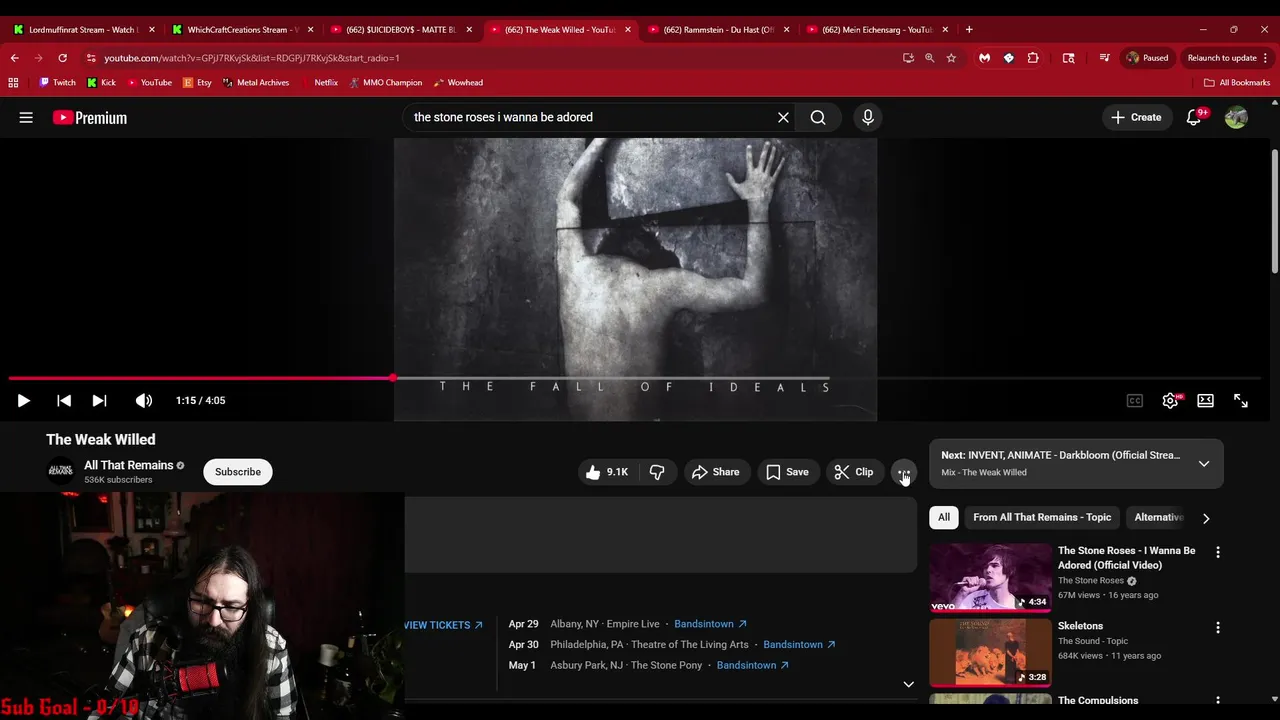Image resolution: width=1280 pixels, height=720 pixels.
Task: Open the All That Remains channel avatar
Action: tap(61, 472)
